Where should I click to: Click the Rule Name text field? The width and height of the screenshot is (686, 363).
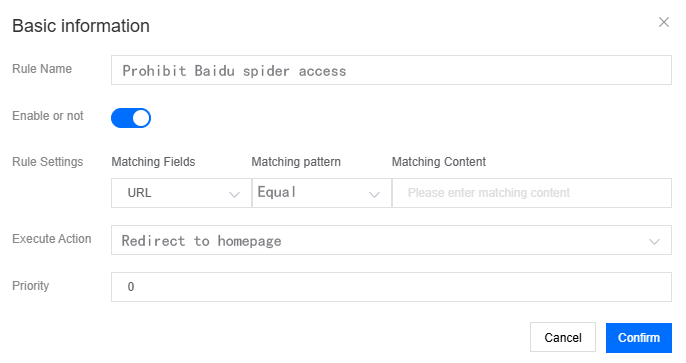click(391, 70)
